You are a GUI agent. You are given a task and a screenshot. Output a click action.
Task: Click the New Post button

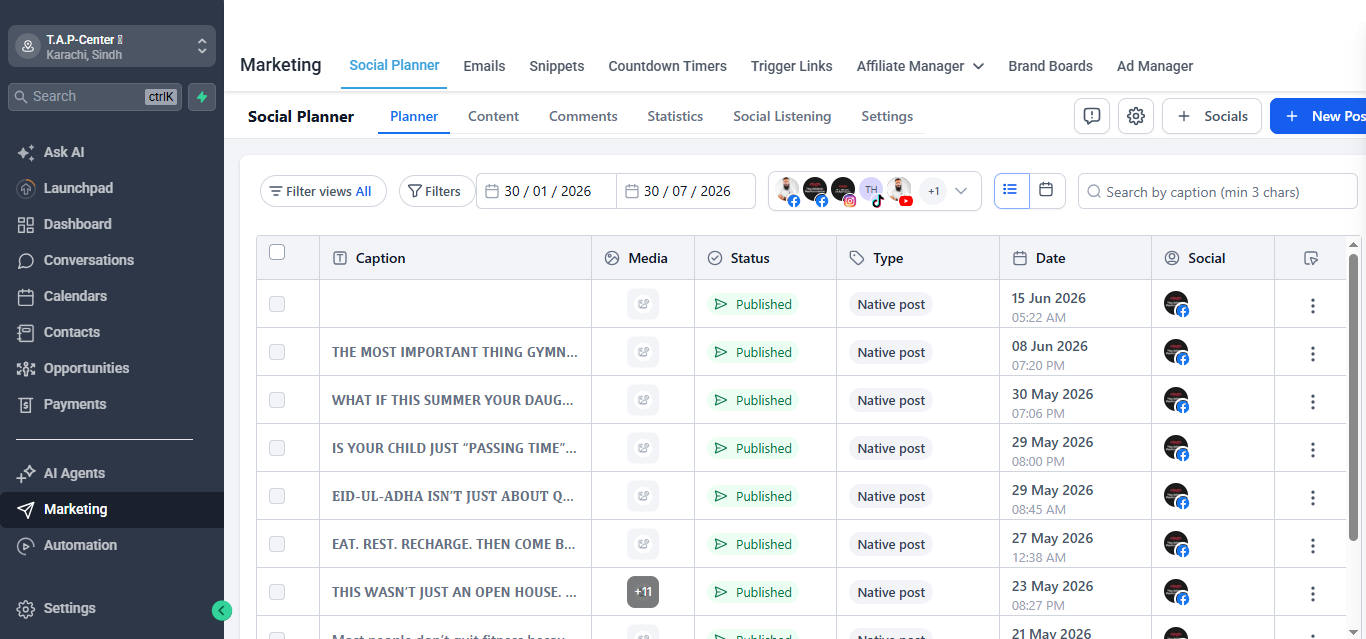pyautogui.click(x=1318, y=116)
